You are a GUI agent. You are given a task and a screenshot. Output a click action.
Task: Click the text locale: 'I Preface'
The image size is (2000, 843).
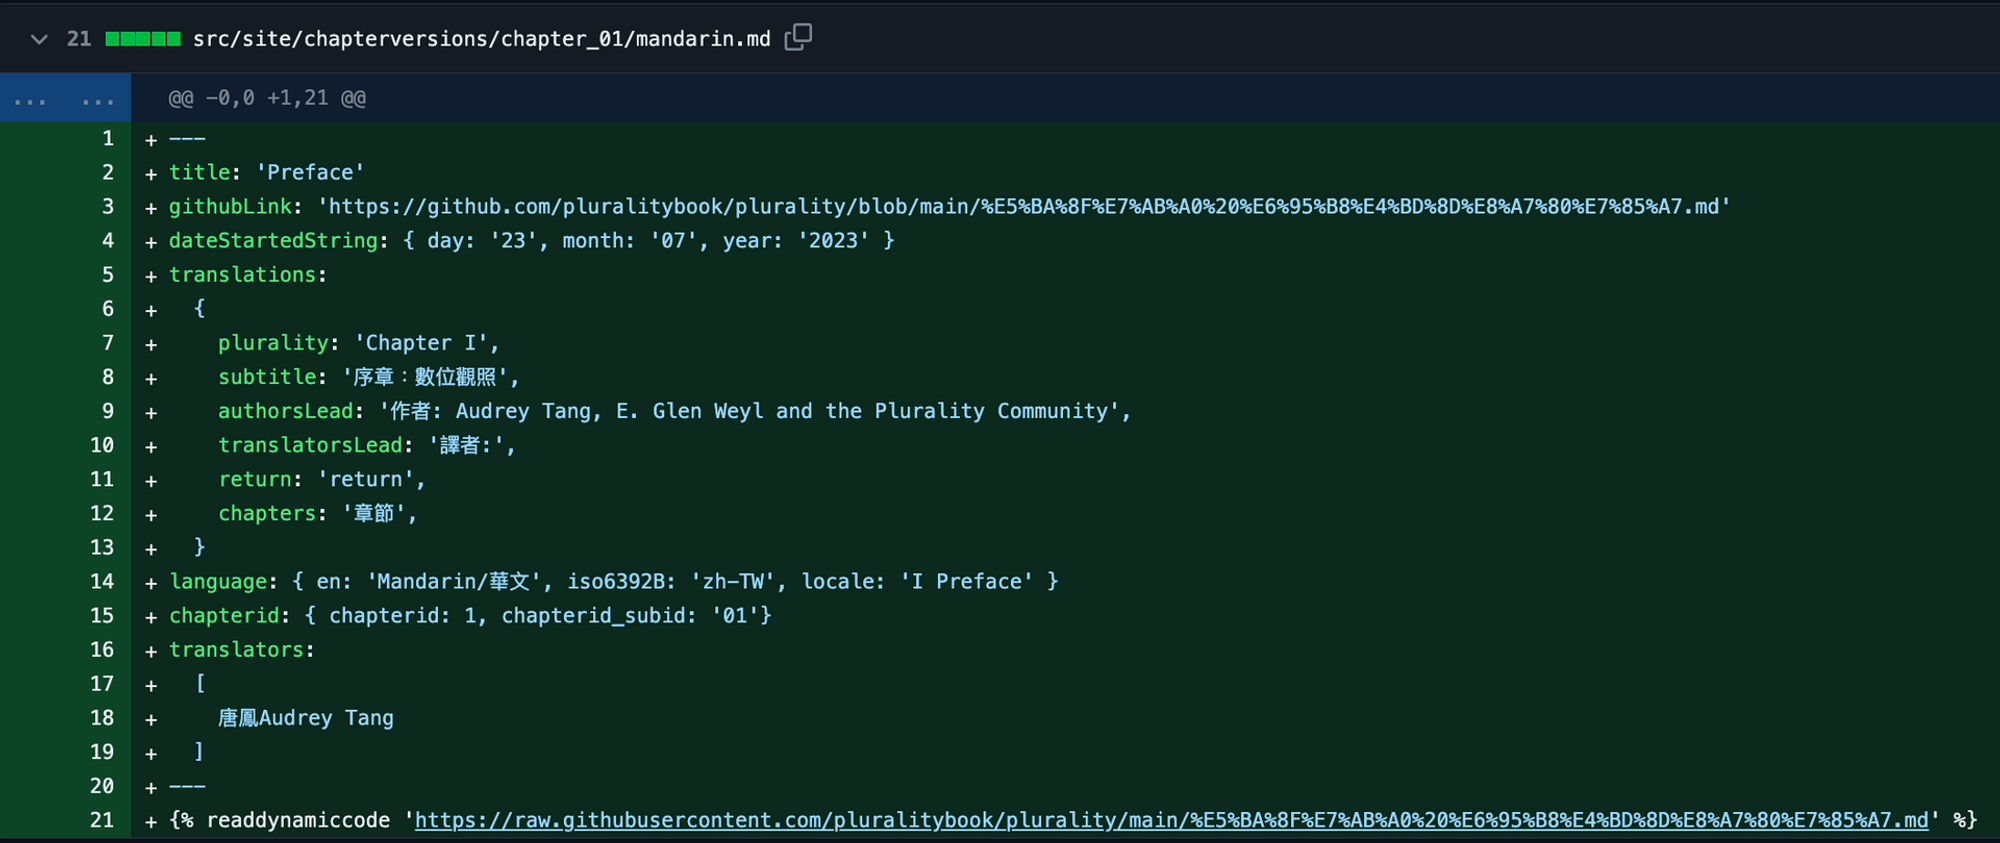point(918,581)
